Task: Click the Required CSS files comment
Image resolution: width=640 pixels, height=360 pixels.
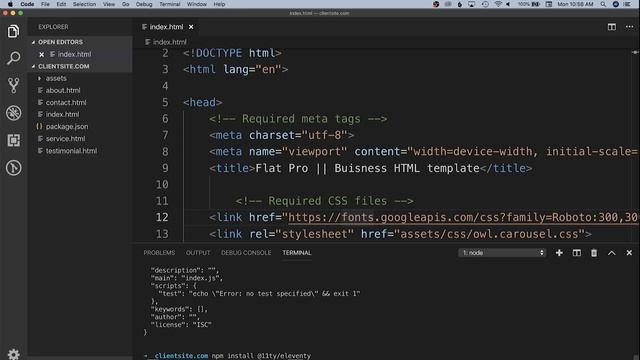Action: click(x=324, y=201)
